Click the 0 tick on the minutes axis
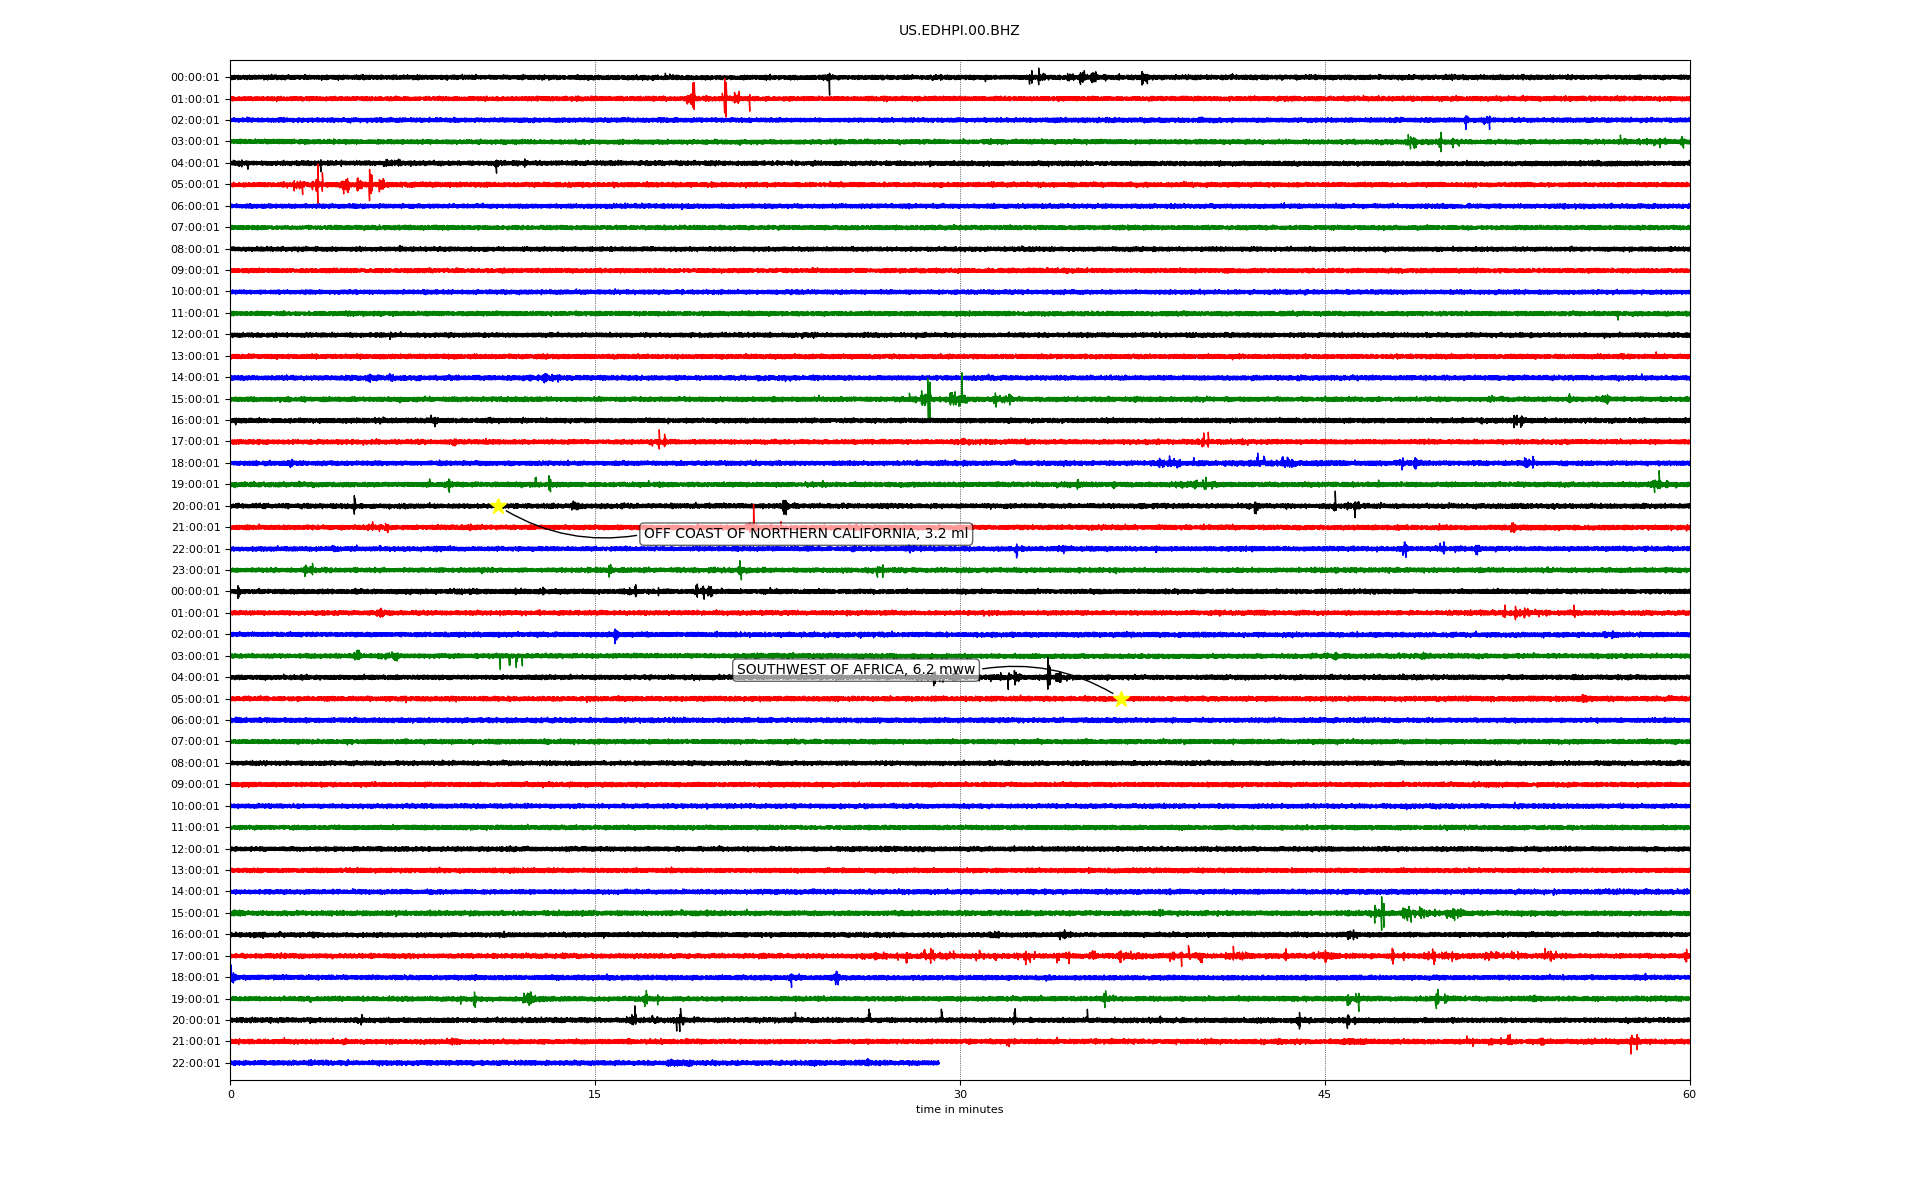The image size is (1920, 1200). click(231, 1094)
